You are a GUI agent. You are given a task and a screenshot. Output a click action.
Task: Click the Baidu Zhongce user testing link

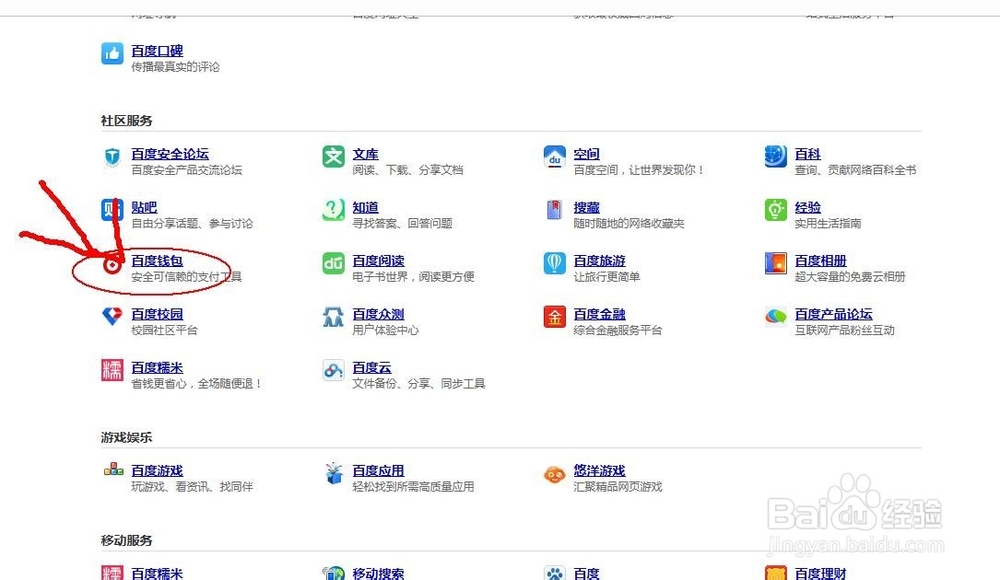point(377,317)
